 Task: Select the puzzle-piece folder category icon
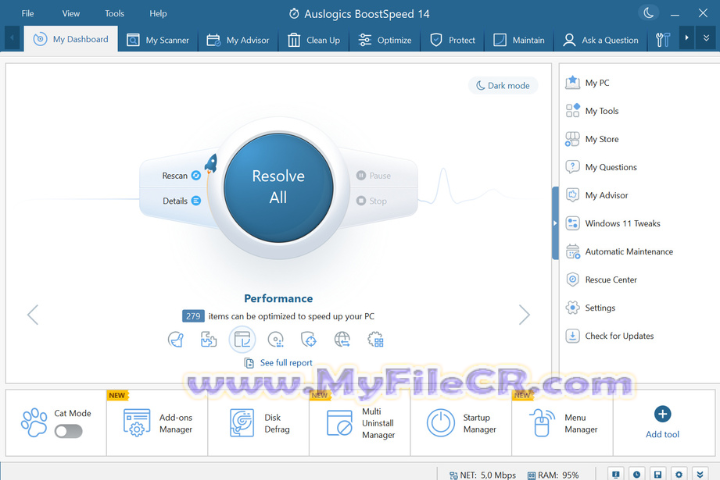208,339
